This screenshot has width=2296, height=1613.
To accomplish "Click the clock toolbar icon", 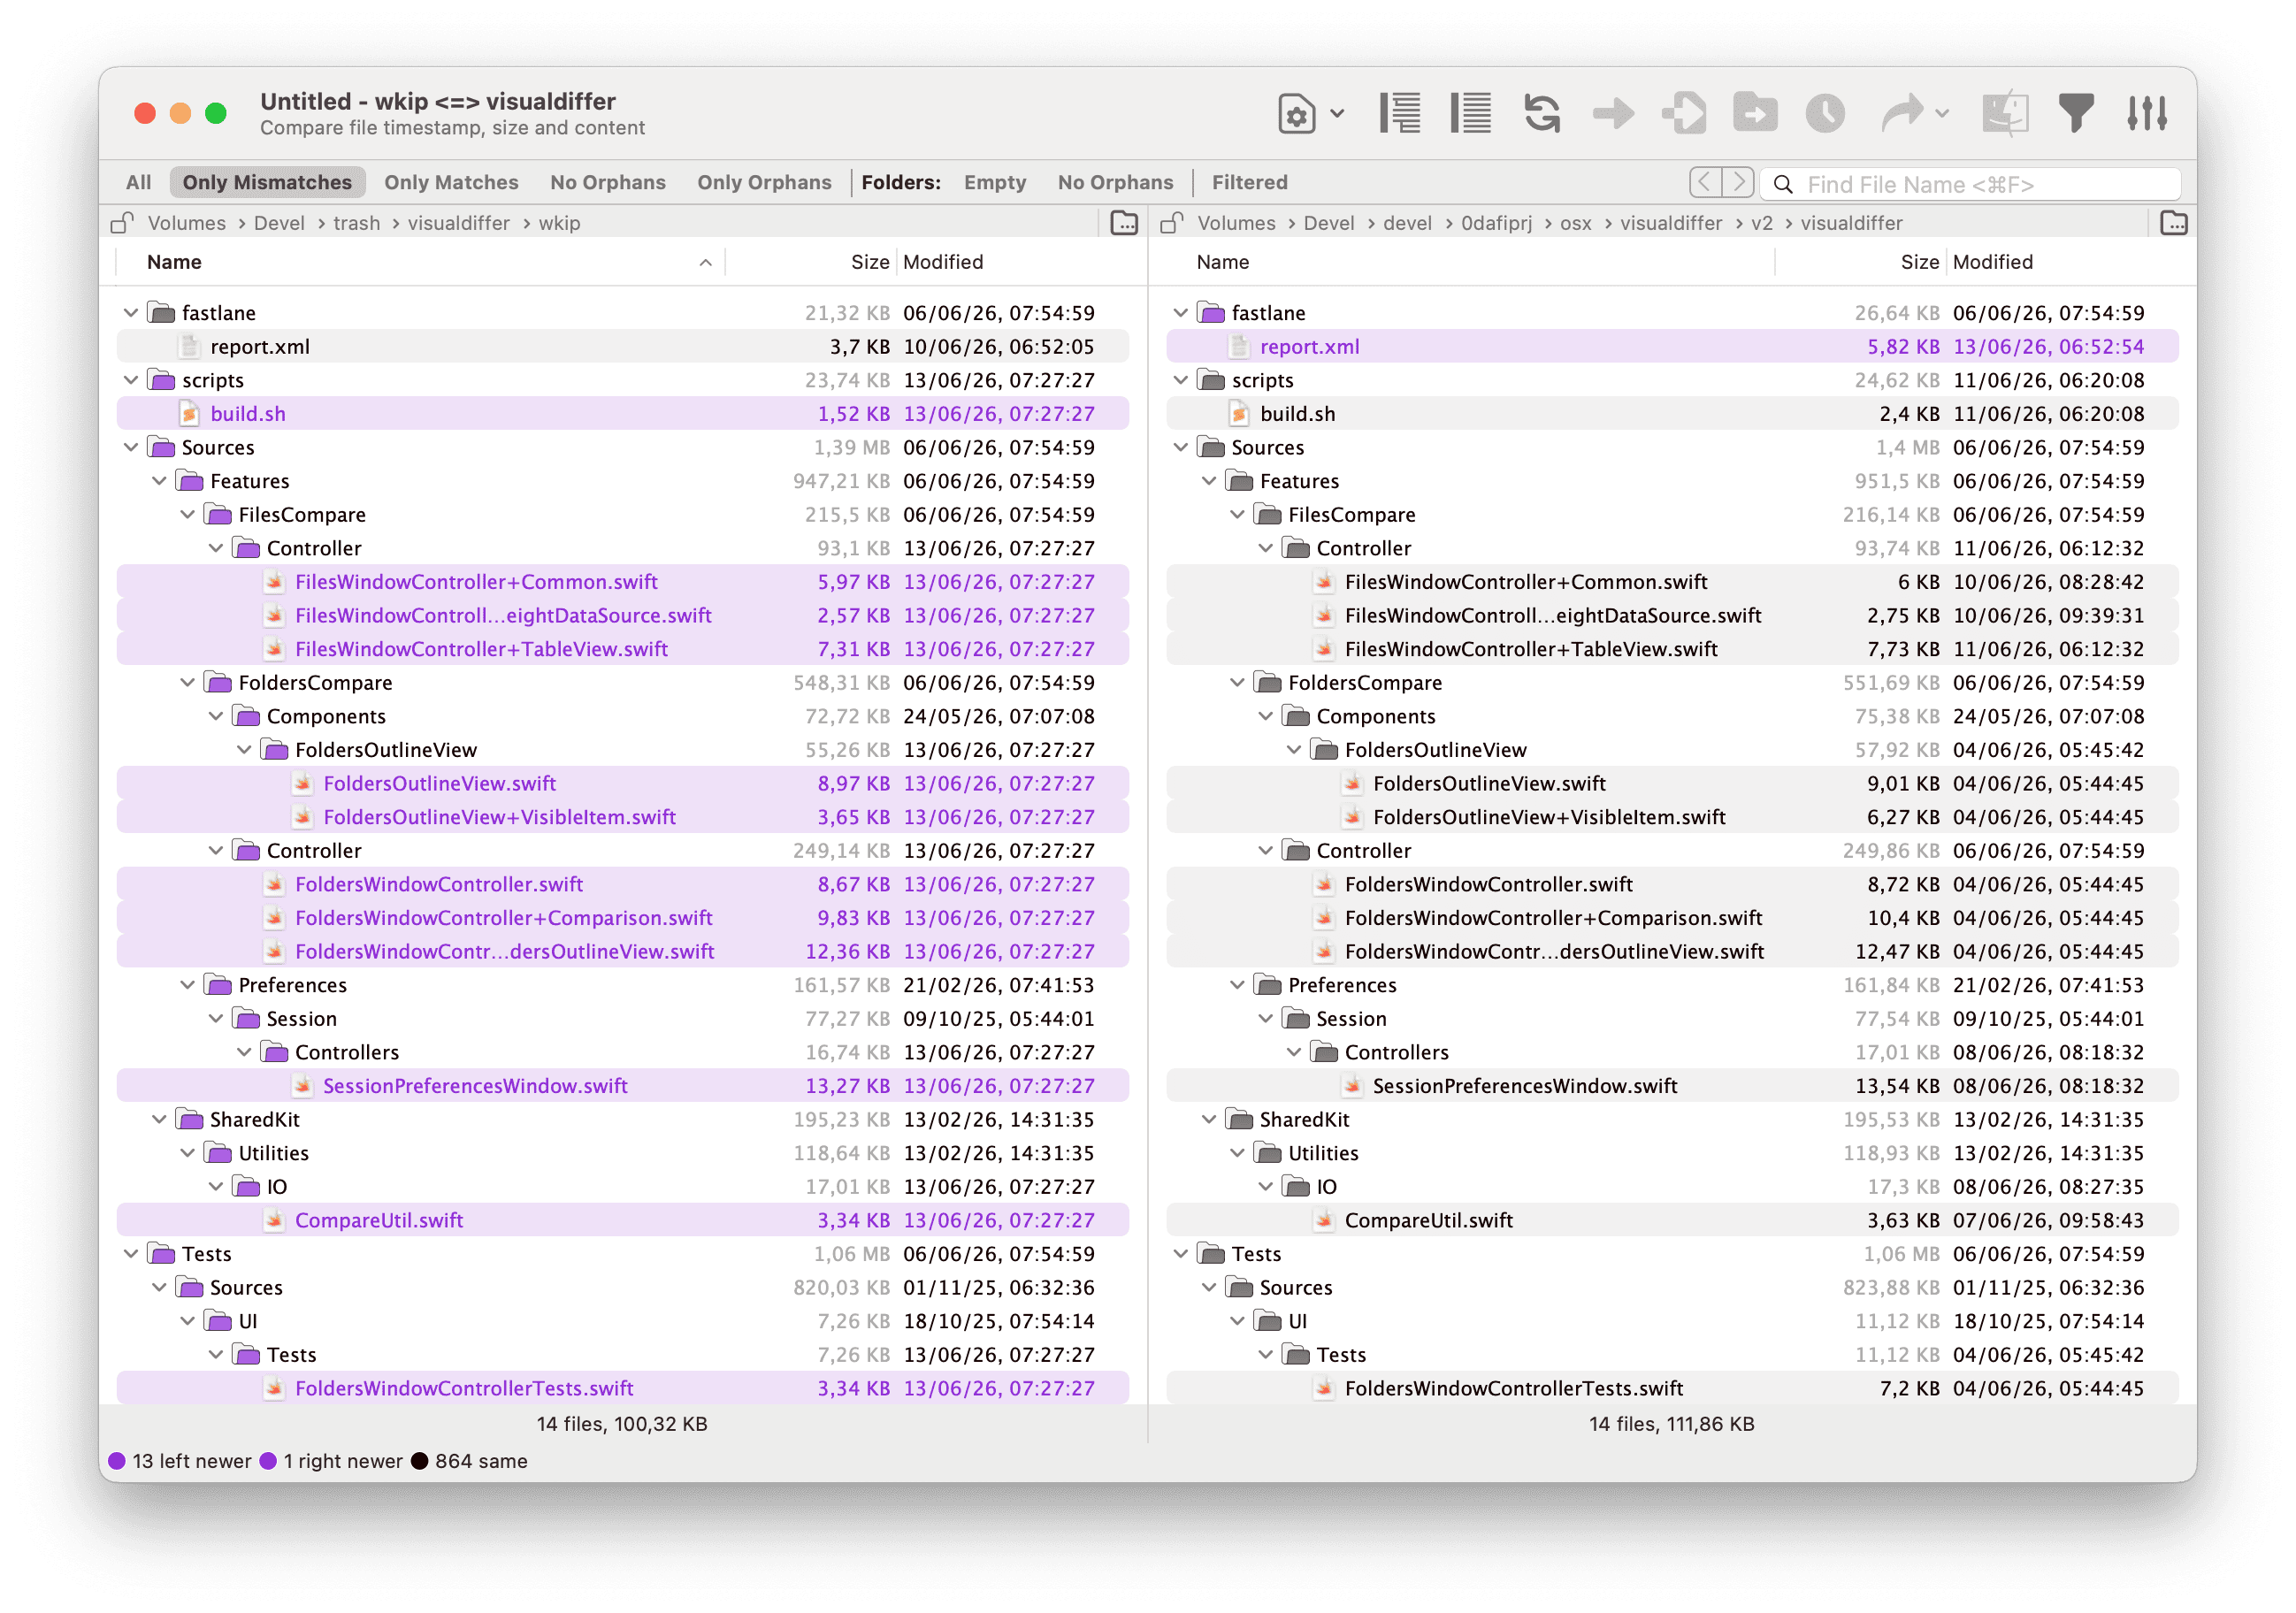I will pos(1825,113).
